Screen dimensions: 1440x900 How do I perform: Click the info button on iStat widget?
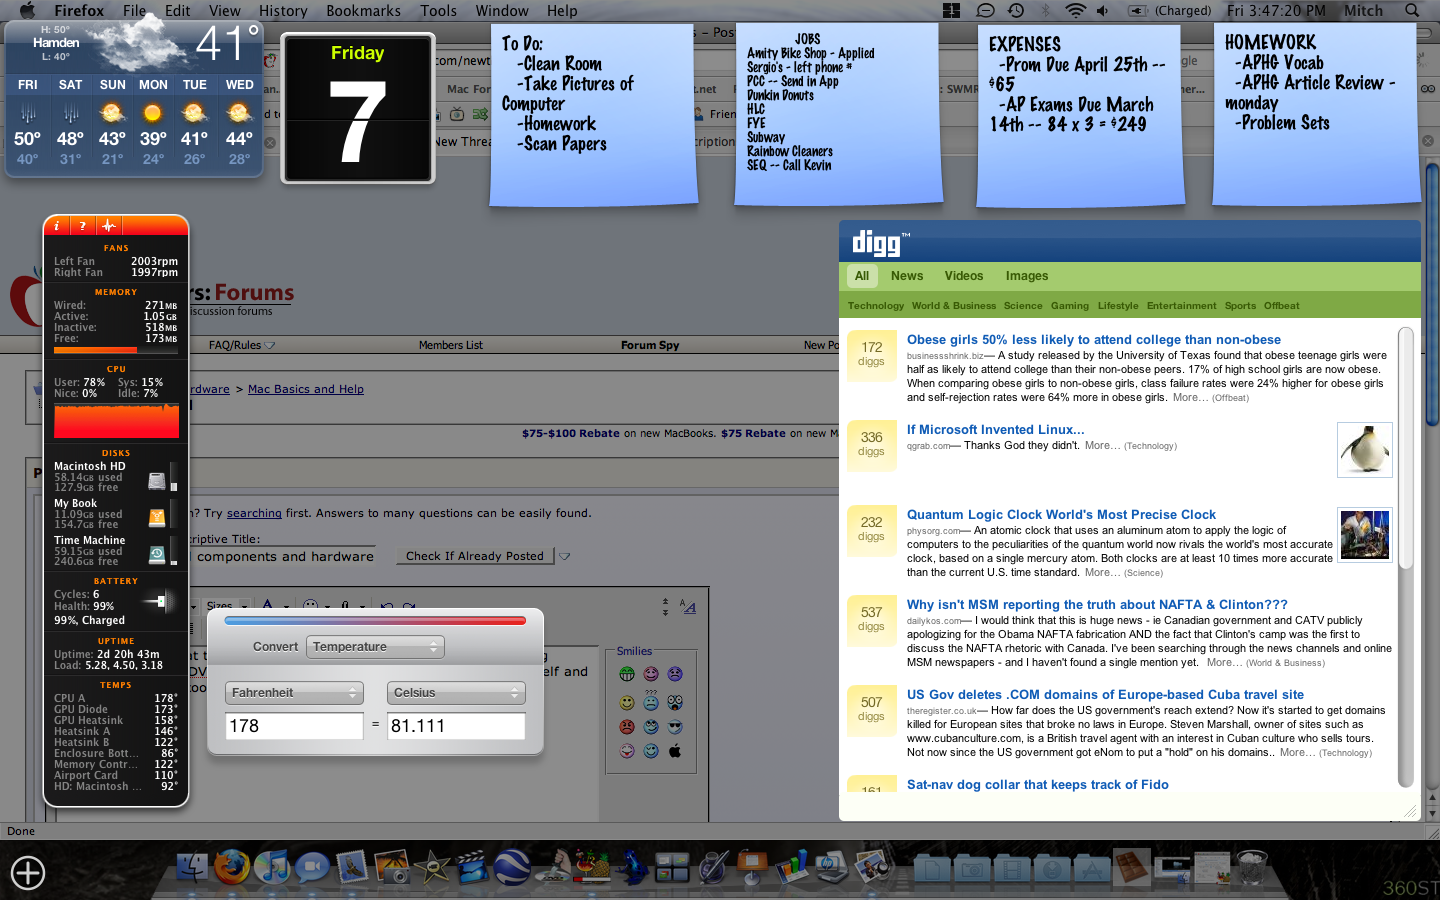(x=57, y=226)
